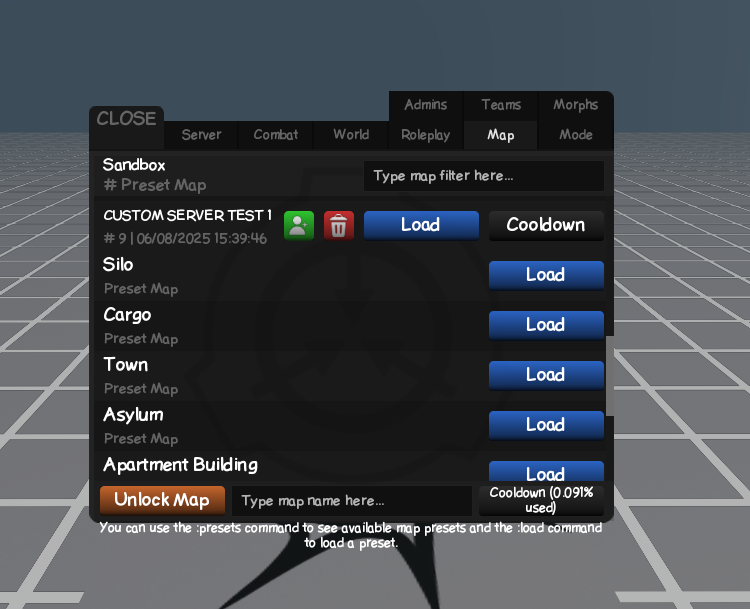The height and width of the screenshot is (609, 750).
Task: Show the Morphs tab
Action: coord(576,105)
